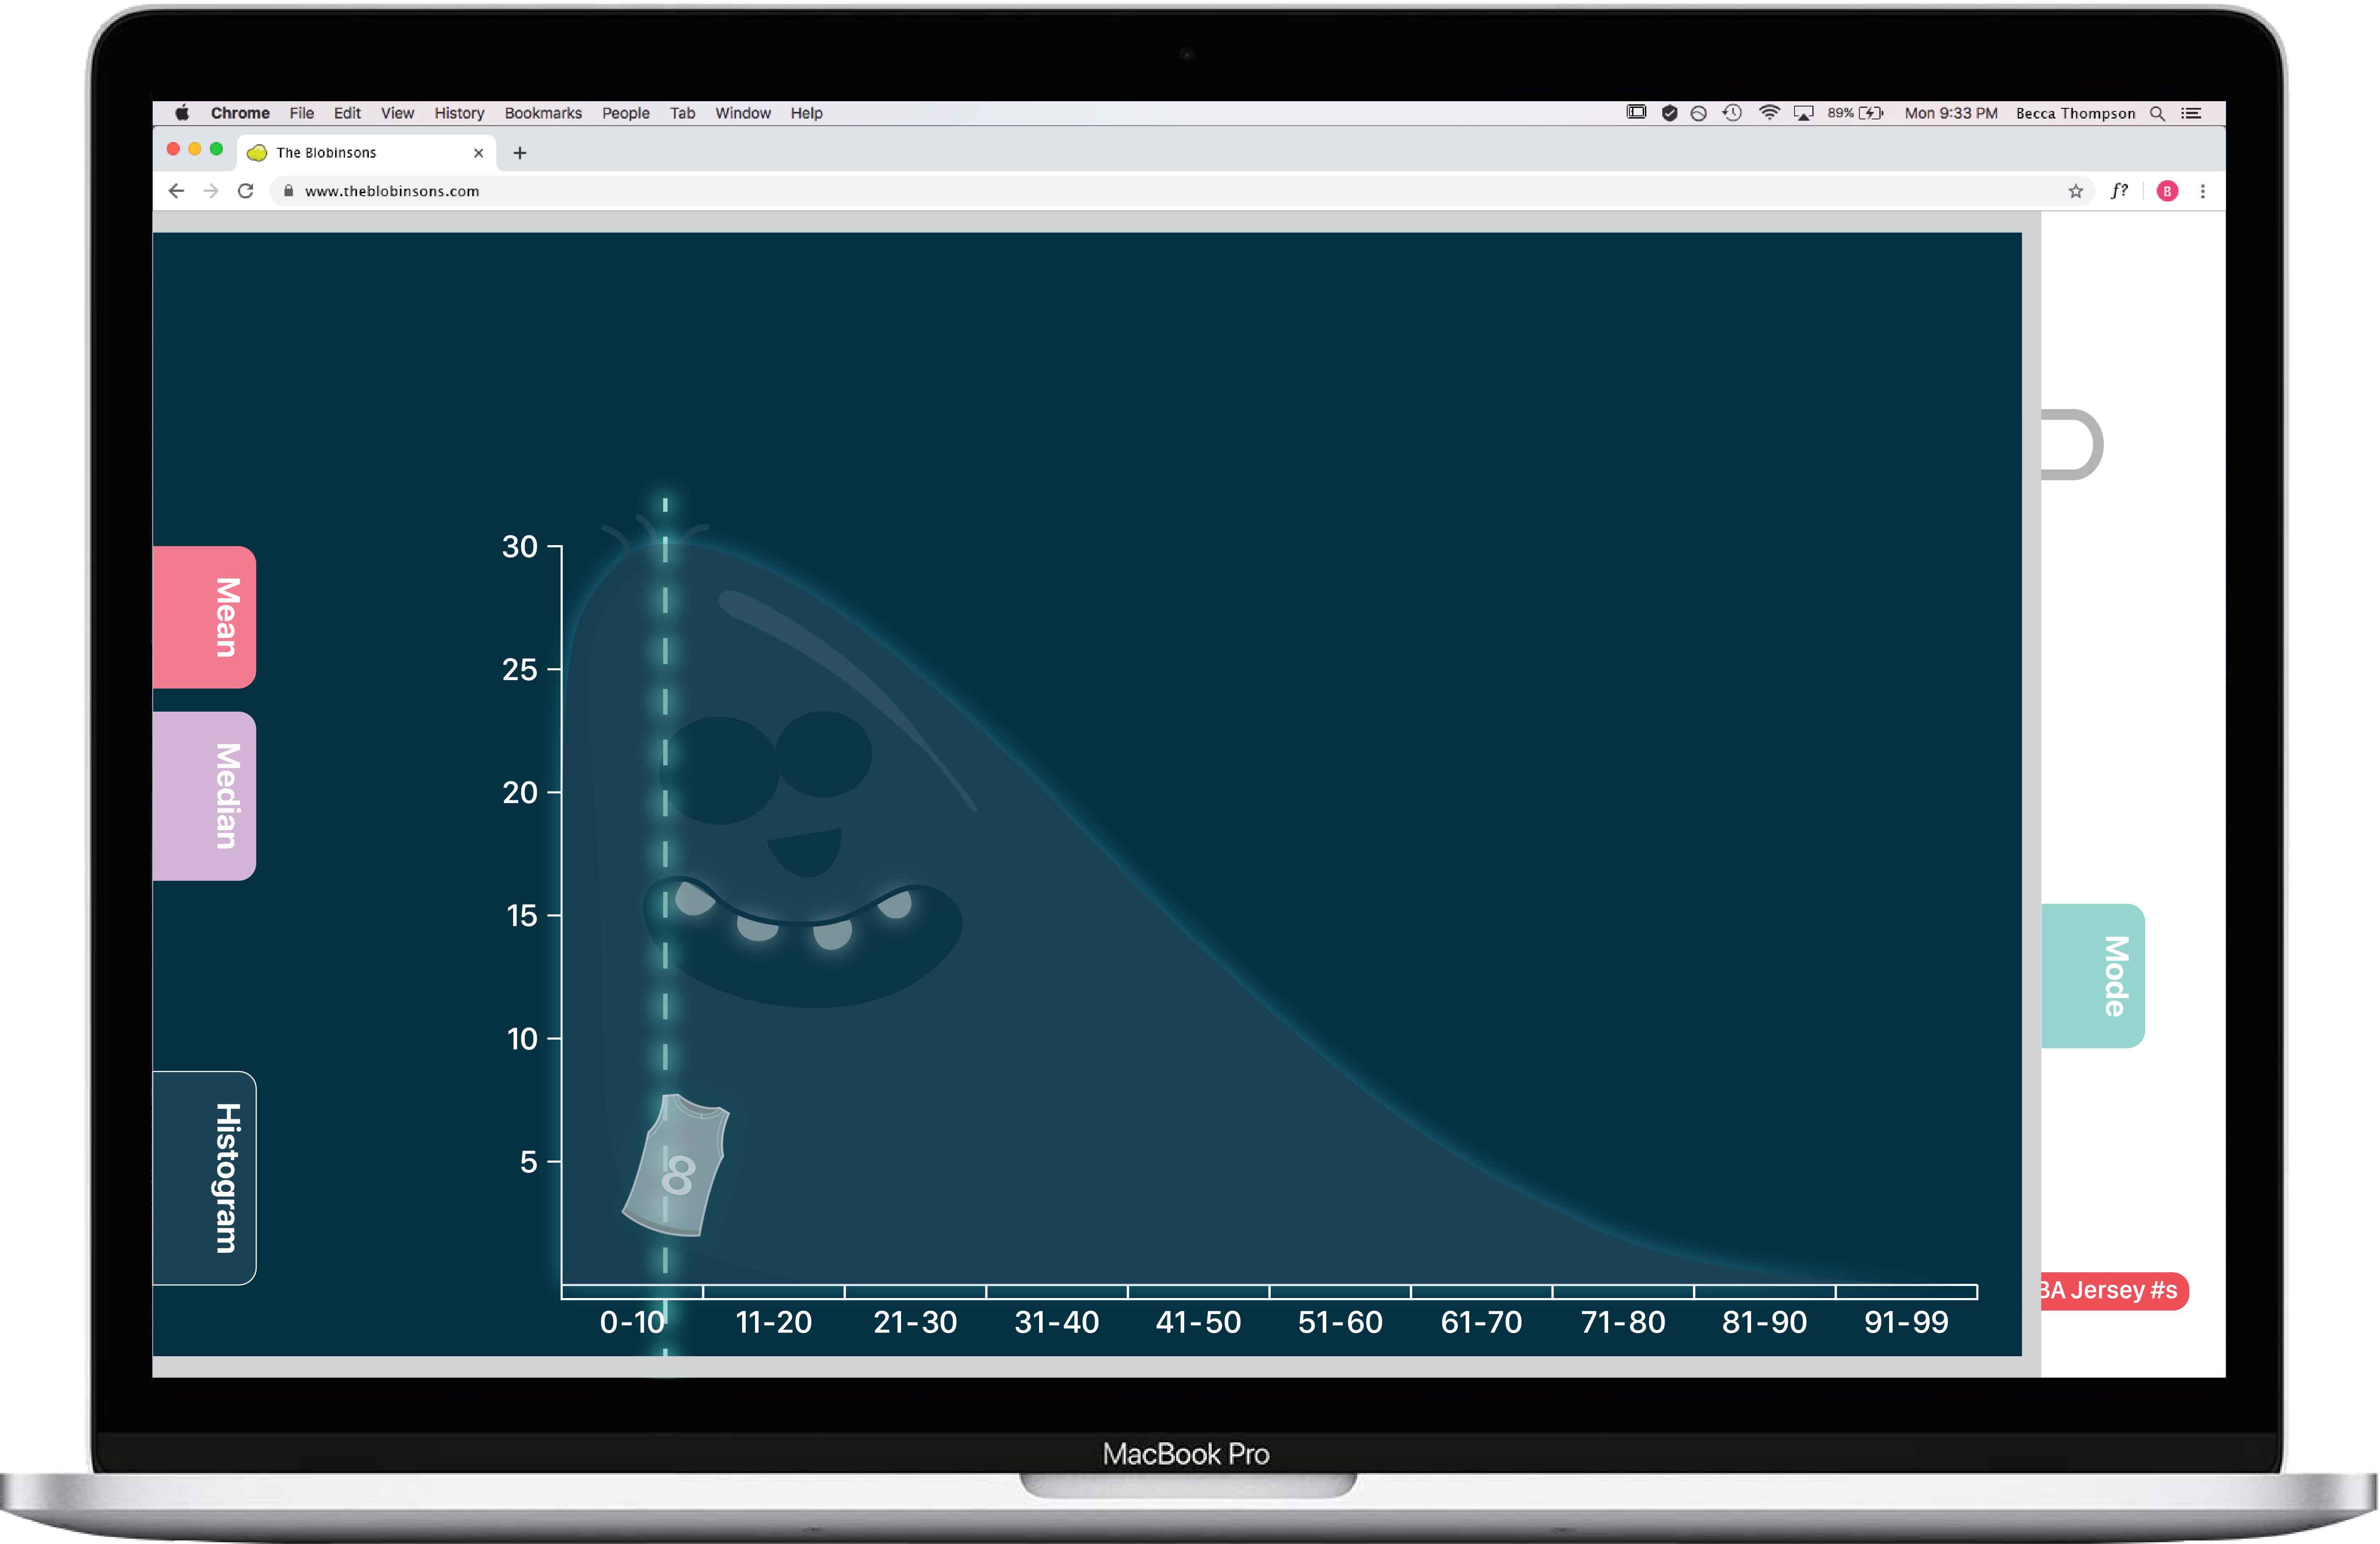Switch to The Blobinsons browser tab
This screenshot has height=1544, width=2380.
(366, 153)
